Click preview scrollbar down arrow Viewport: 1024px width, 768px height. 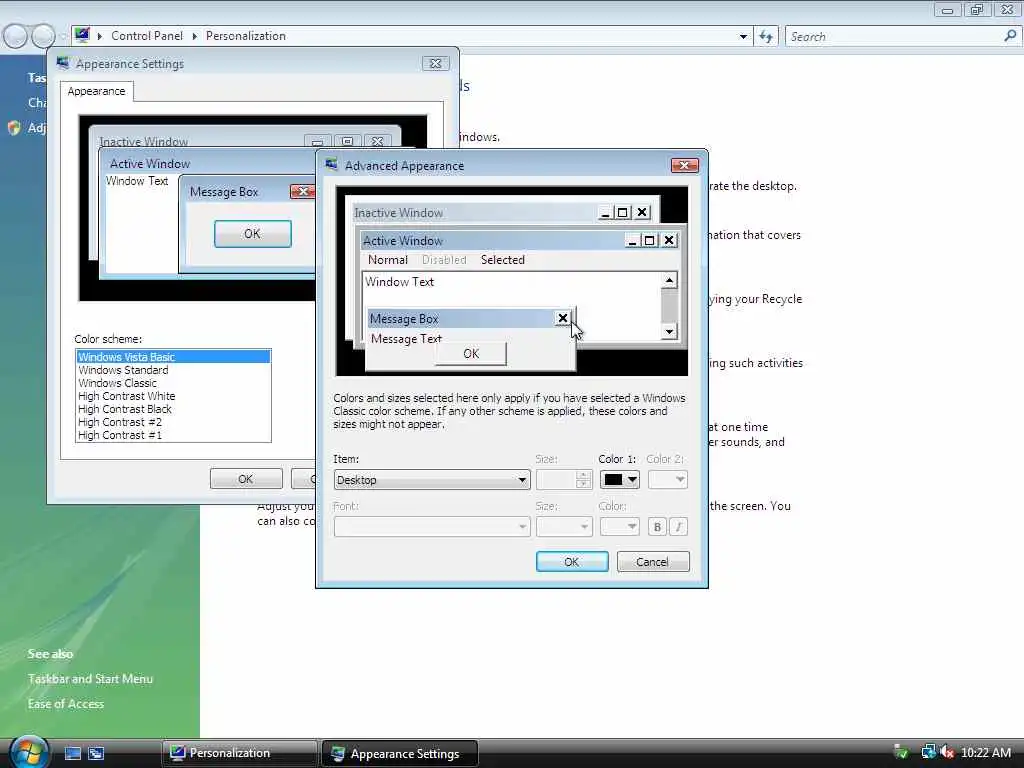click(669, 332)
